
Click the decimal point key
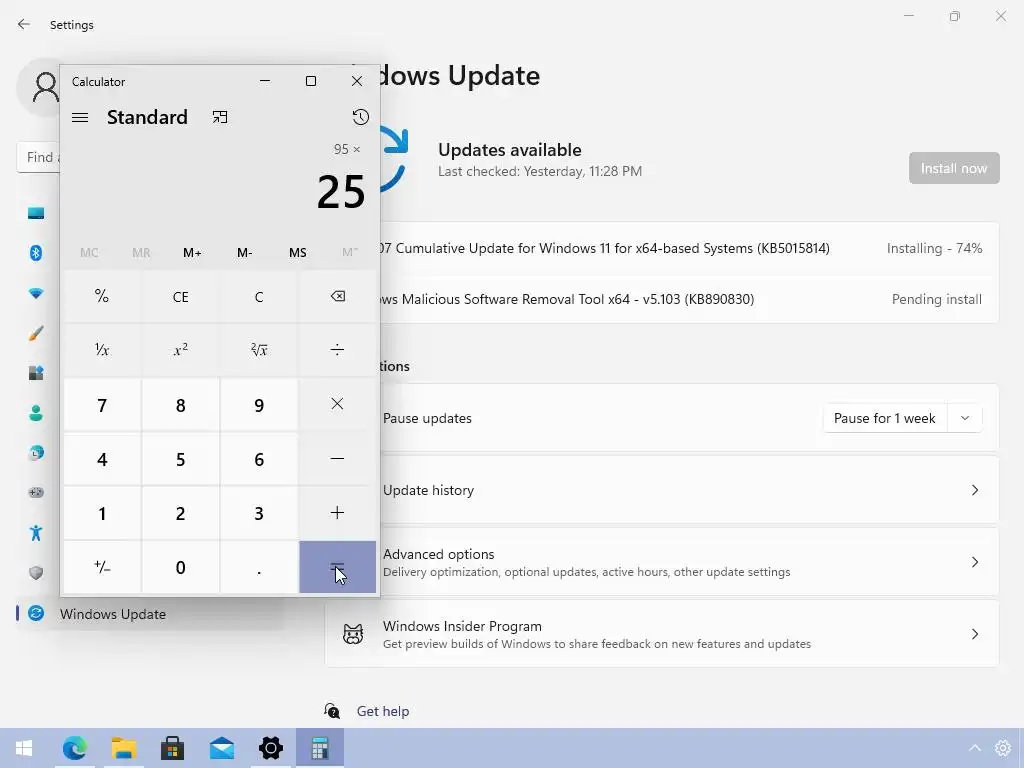(259, 568)
